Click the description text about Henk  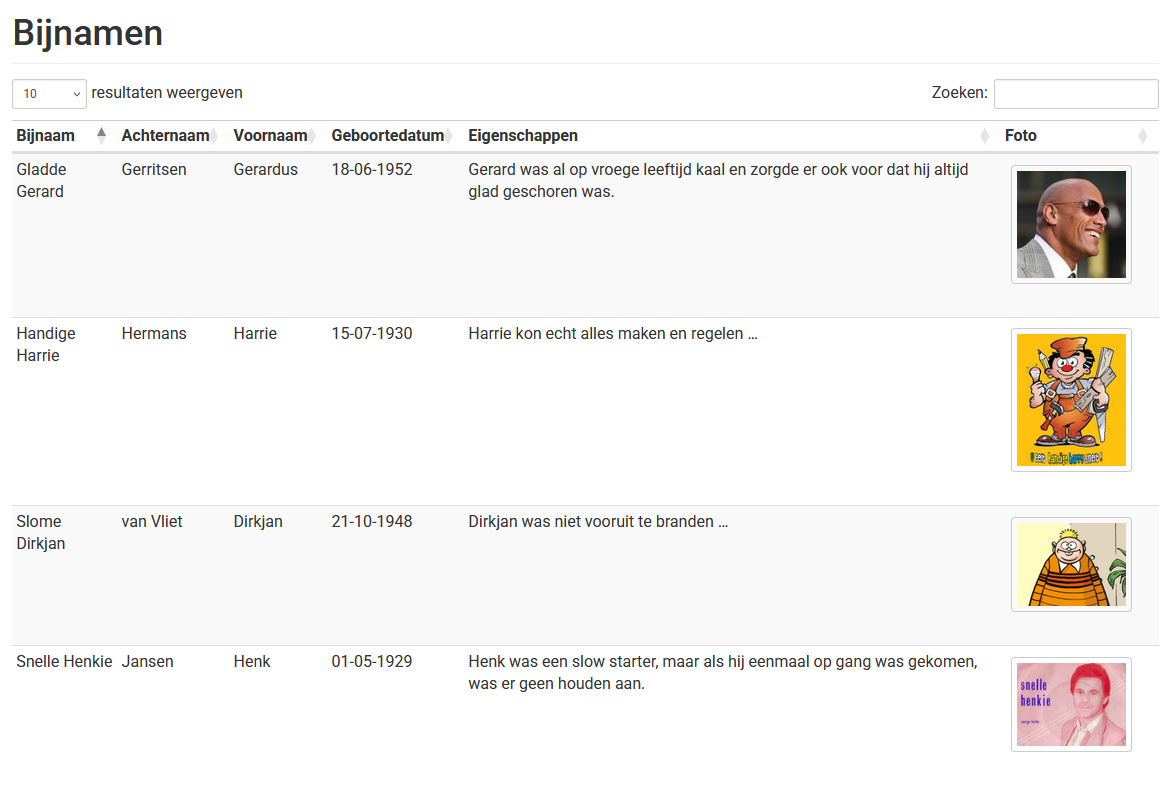point(722,673)
